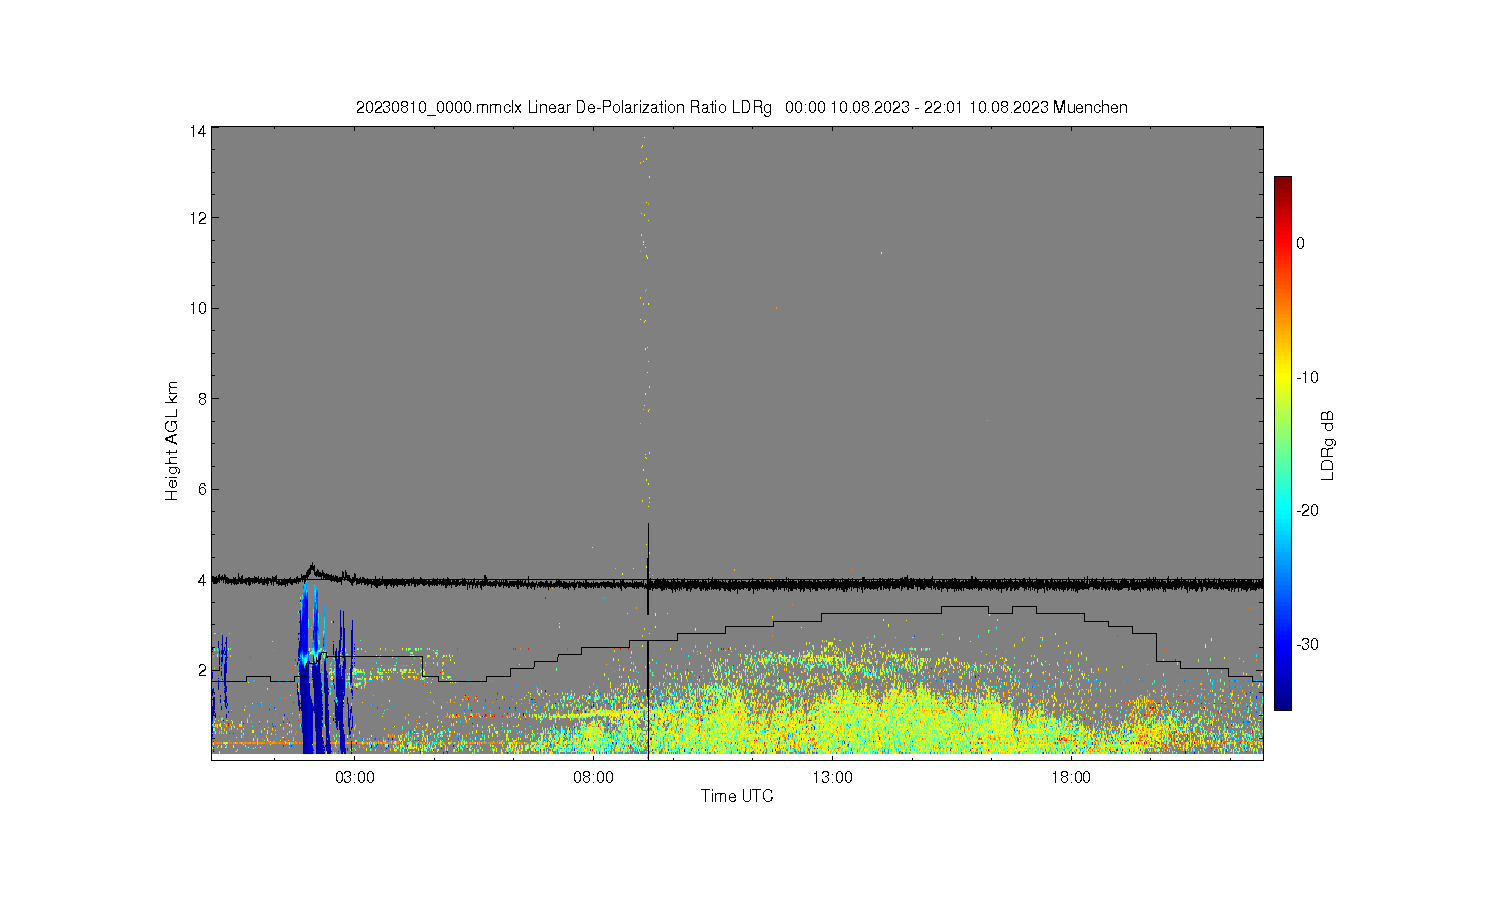Click the 14 km height tick label
The width and height of the screenshot is (1500, 900).
point(199,131)
